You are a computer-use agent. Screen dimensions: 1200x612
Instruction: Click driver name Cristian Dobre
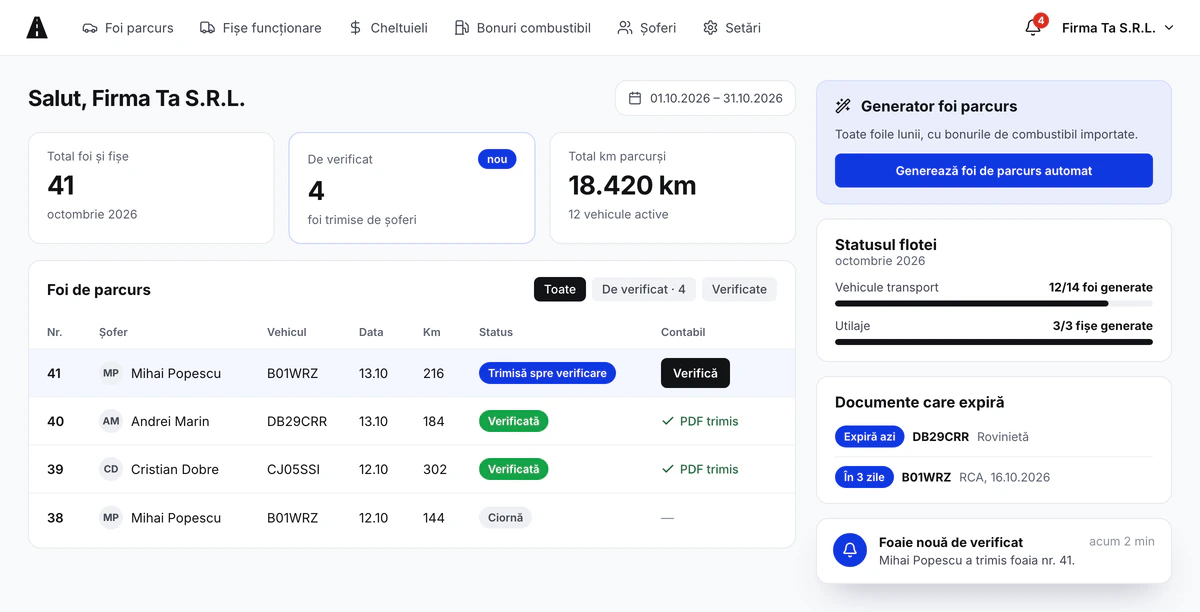[175, 469]
